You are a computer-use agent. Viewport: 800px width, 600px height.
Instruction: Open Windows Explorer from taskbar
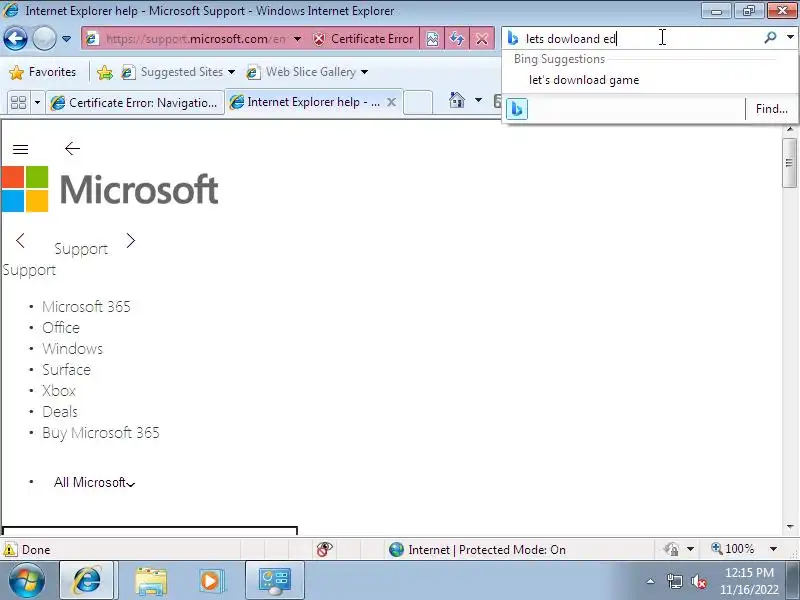pos(151,581)
